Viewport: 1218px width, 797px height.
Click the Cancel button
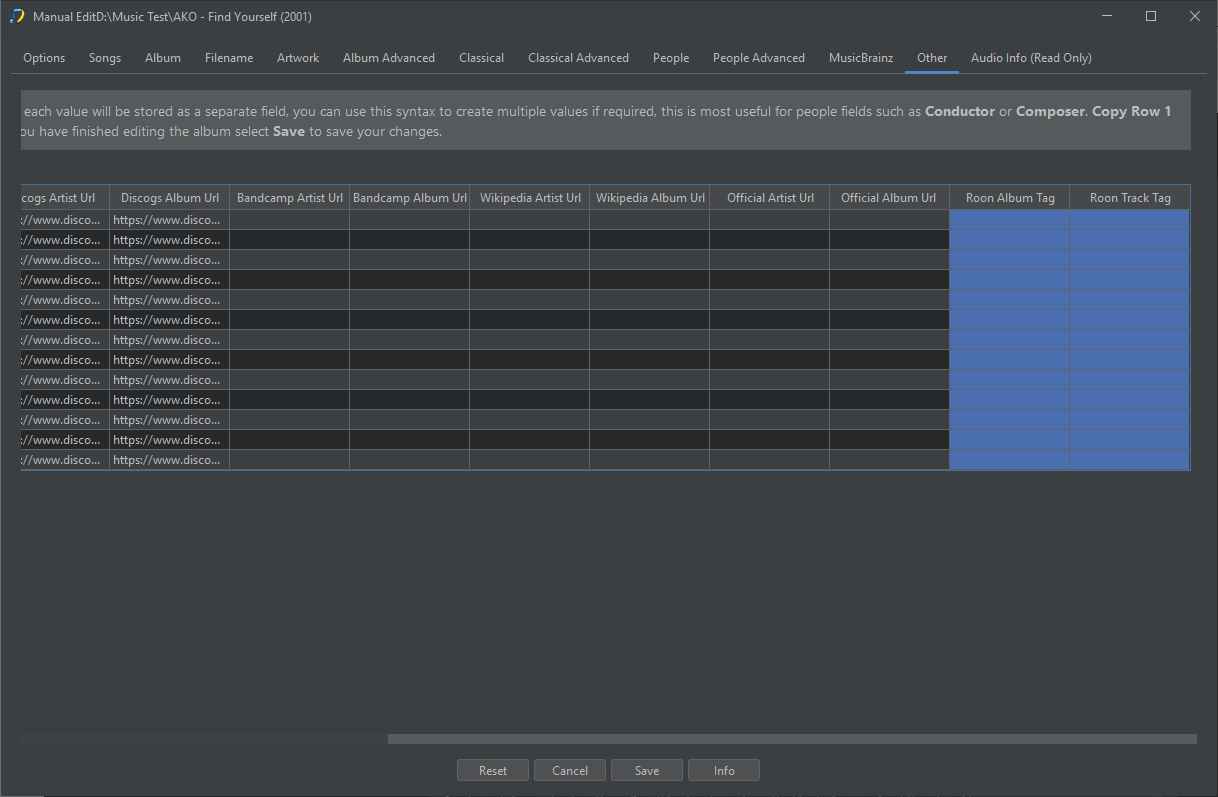click(570, 771)
